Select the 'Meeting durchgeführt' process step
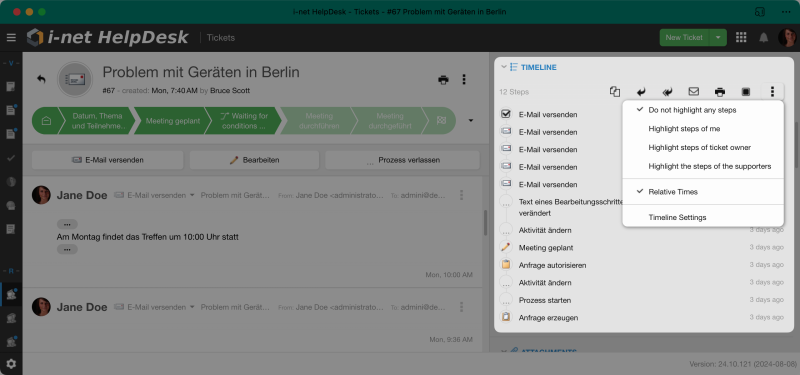The image size is (800, 375). pyautogui.click(x=389, y=121)
